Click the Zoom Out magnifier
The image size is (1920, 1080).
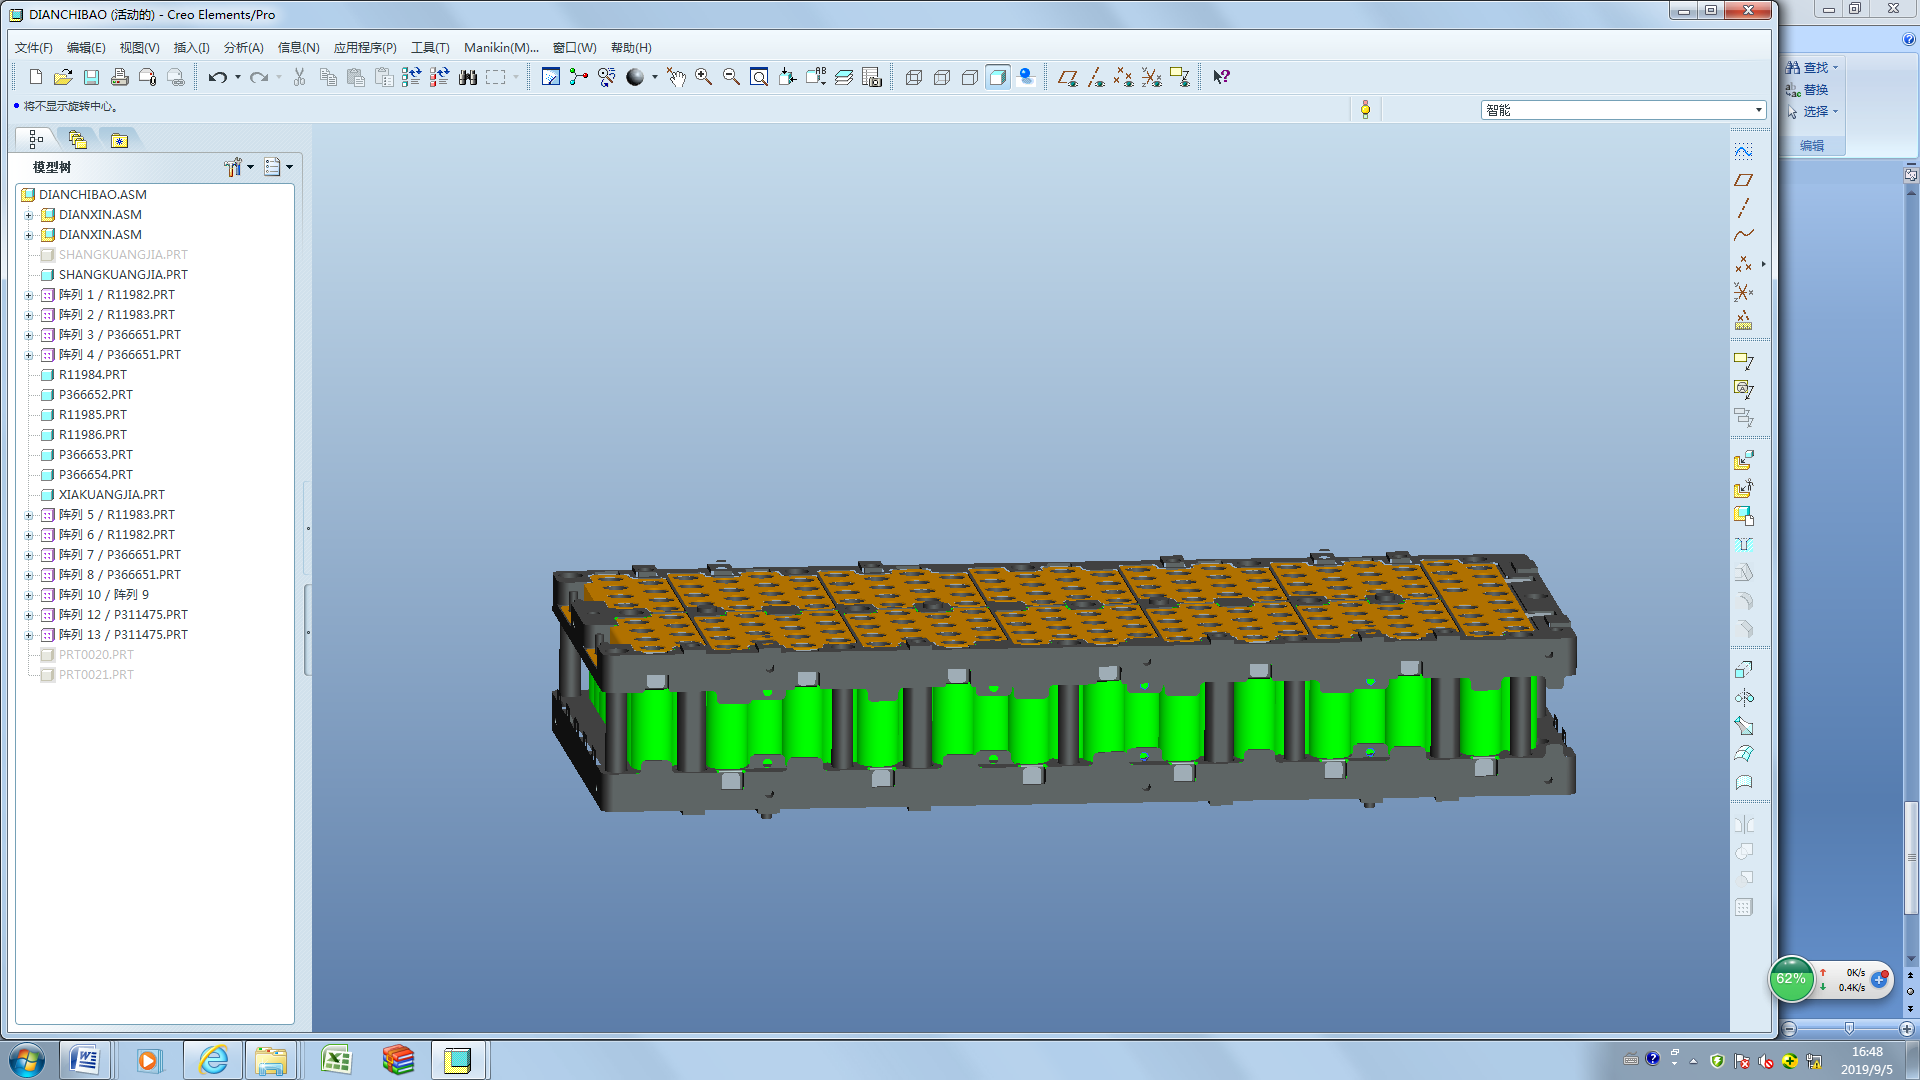tap(731, 77)
